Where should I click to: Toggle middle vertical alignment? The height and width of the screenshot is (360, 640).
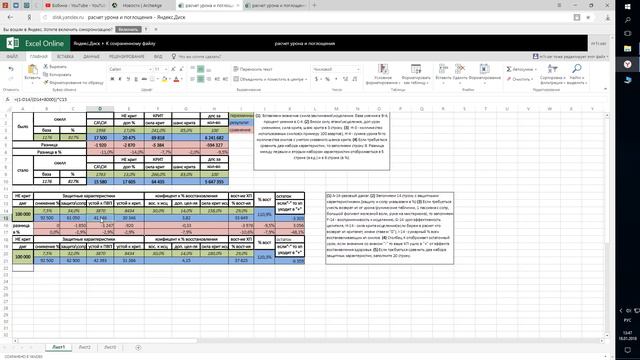[x=200, y=69]
